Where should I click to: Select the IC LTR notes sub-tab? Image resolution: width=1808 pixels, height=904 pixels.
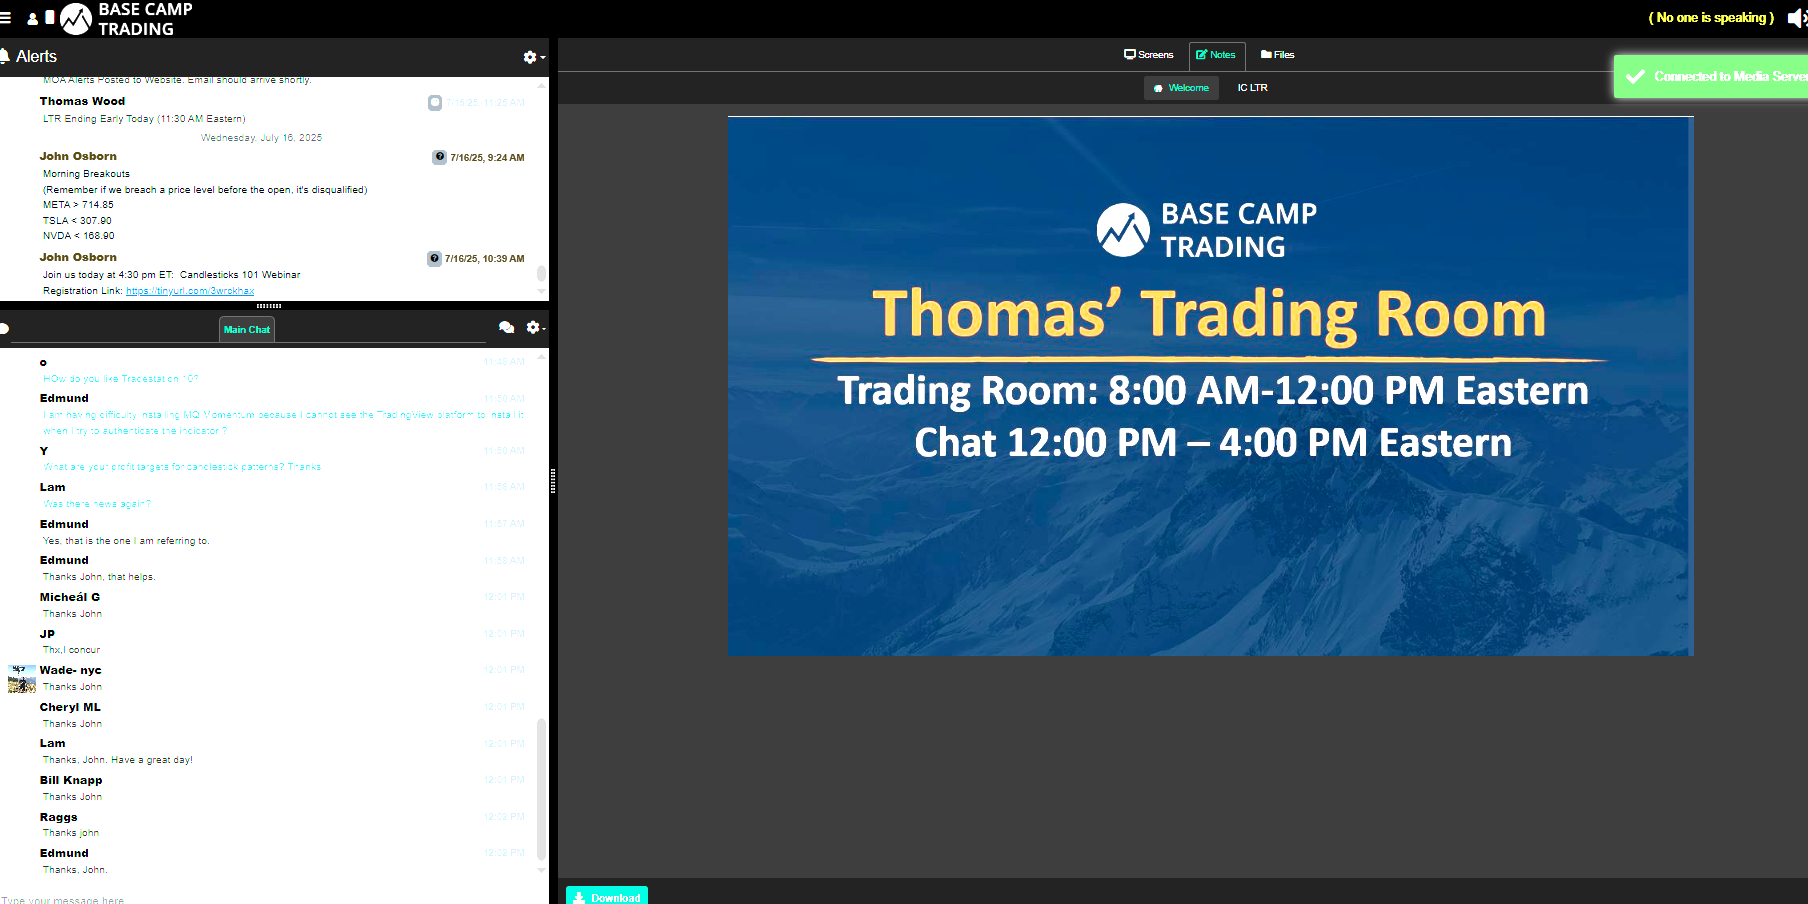click(x=1252, y=88)
